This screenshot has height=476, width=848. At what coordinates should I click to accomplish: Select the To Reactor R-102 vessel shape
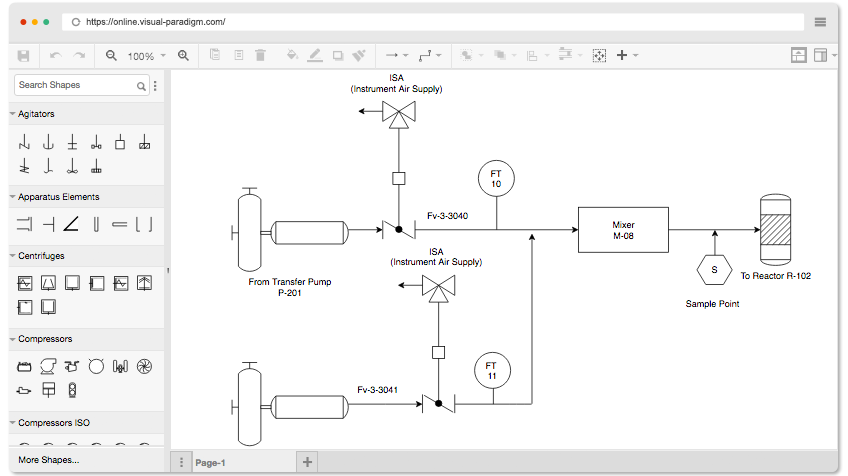click(776, 230)
